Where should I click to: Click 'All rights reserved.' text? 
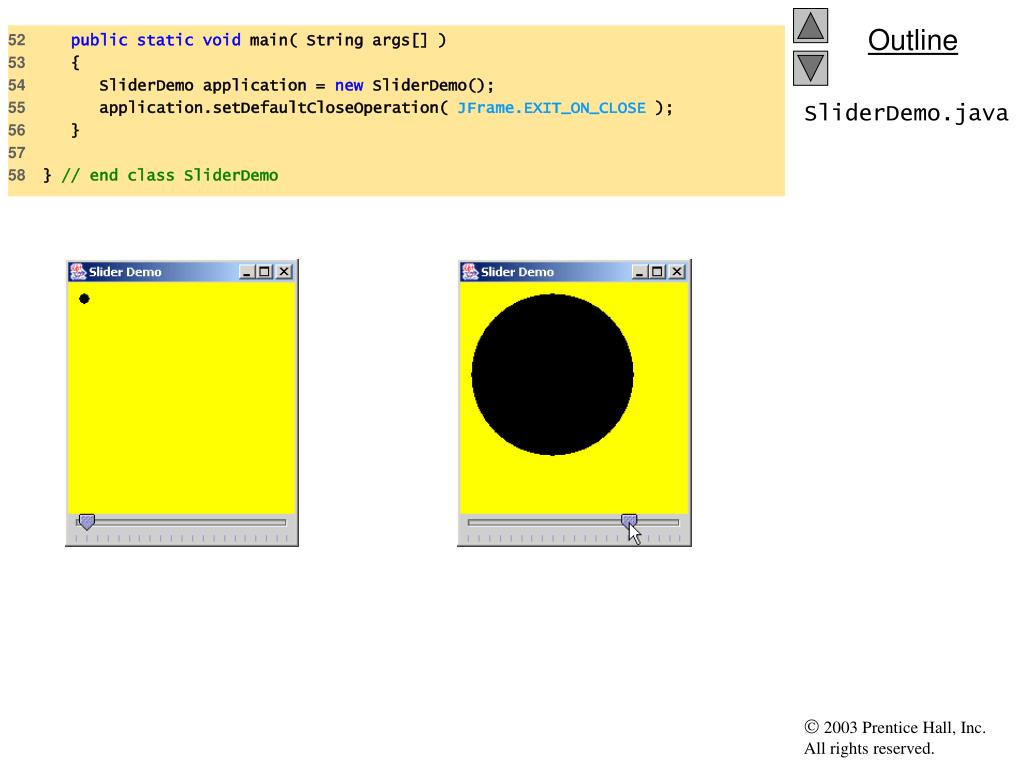click(x=869, y=748)
